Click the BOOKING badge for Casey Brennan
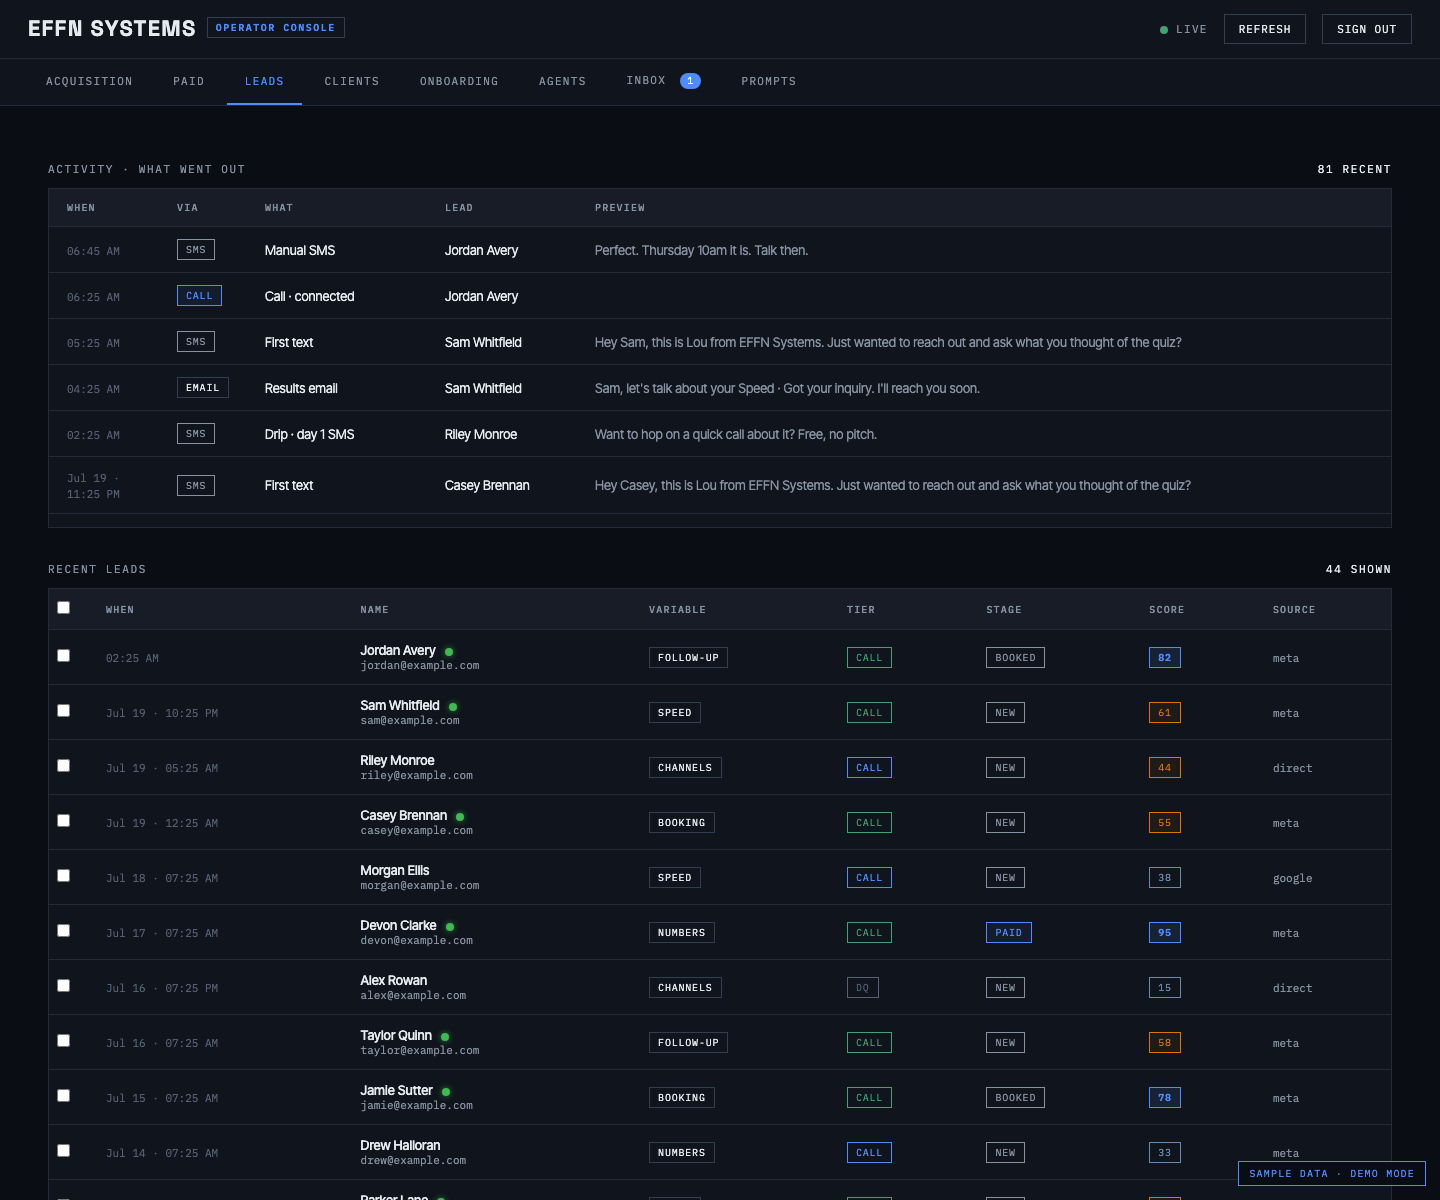Screen dimensions: 1440x1200 tap(682, 823)
